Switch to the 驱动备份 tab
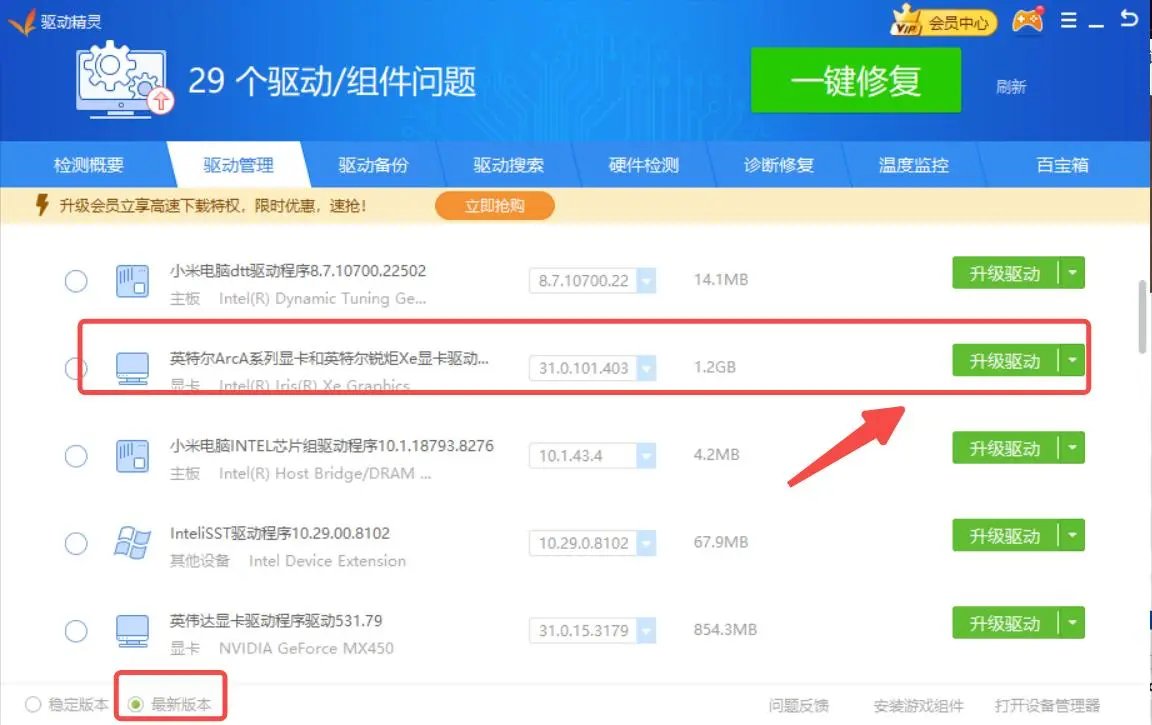The height and width of the screenshot is (725, 1152). click(373, 165)
